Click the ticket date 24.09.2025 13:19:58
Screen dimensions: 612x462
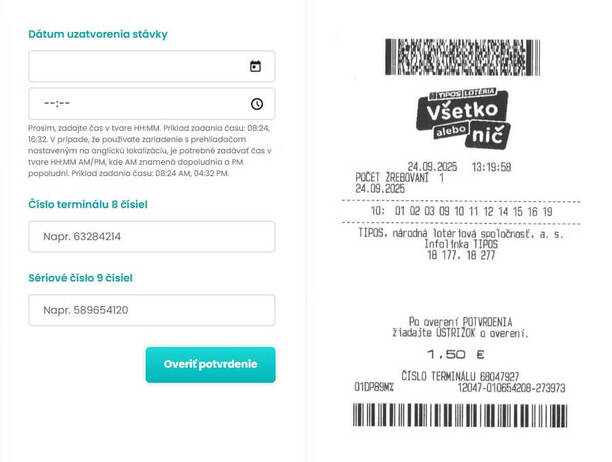point(459,167)
